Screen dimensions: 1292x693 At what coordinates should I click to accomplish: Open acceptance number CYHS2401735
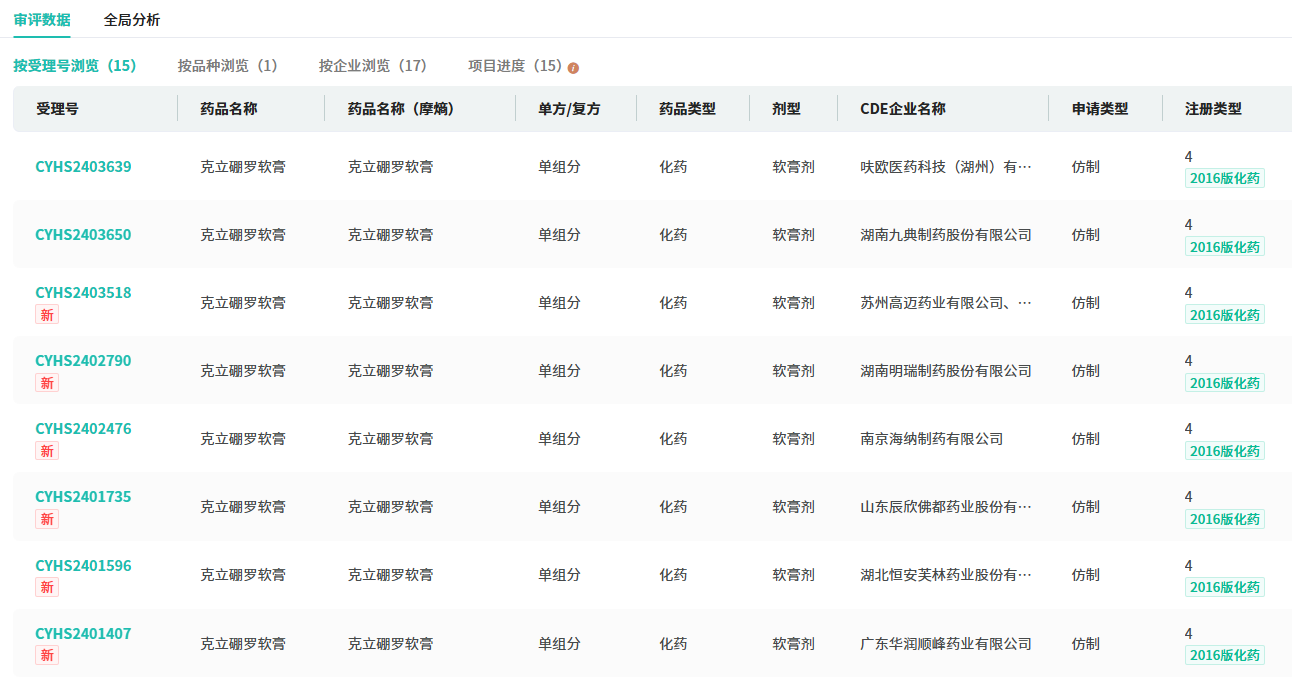coord(83,497)
